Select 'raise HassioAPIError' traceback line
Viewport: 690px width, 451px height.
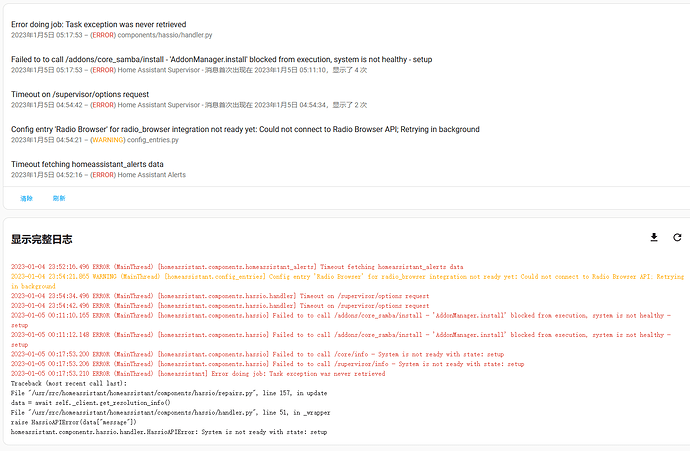pyautogui.click(x=74, y=422)
